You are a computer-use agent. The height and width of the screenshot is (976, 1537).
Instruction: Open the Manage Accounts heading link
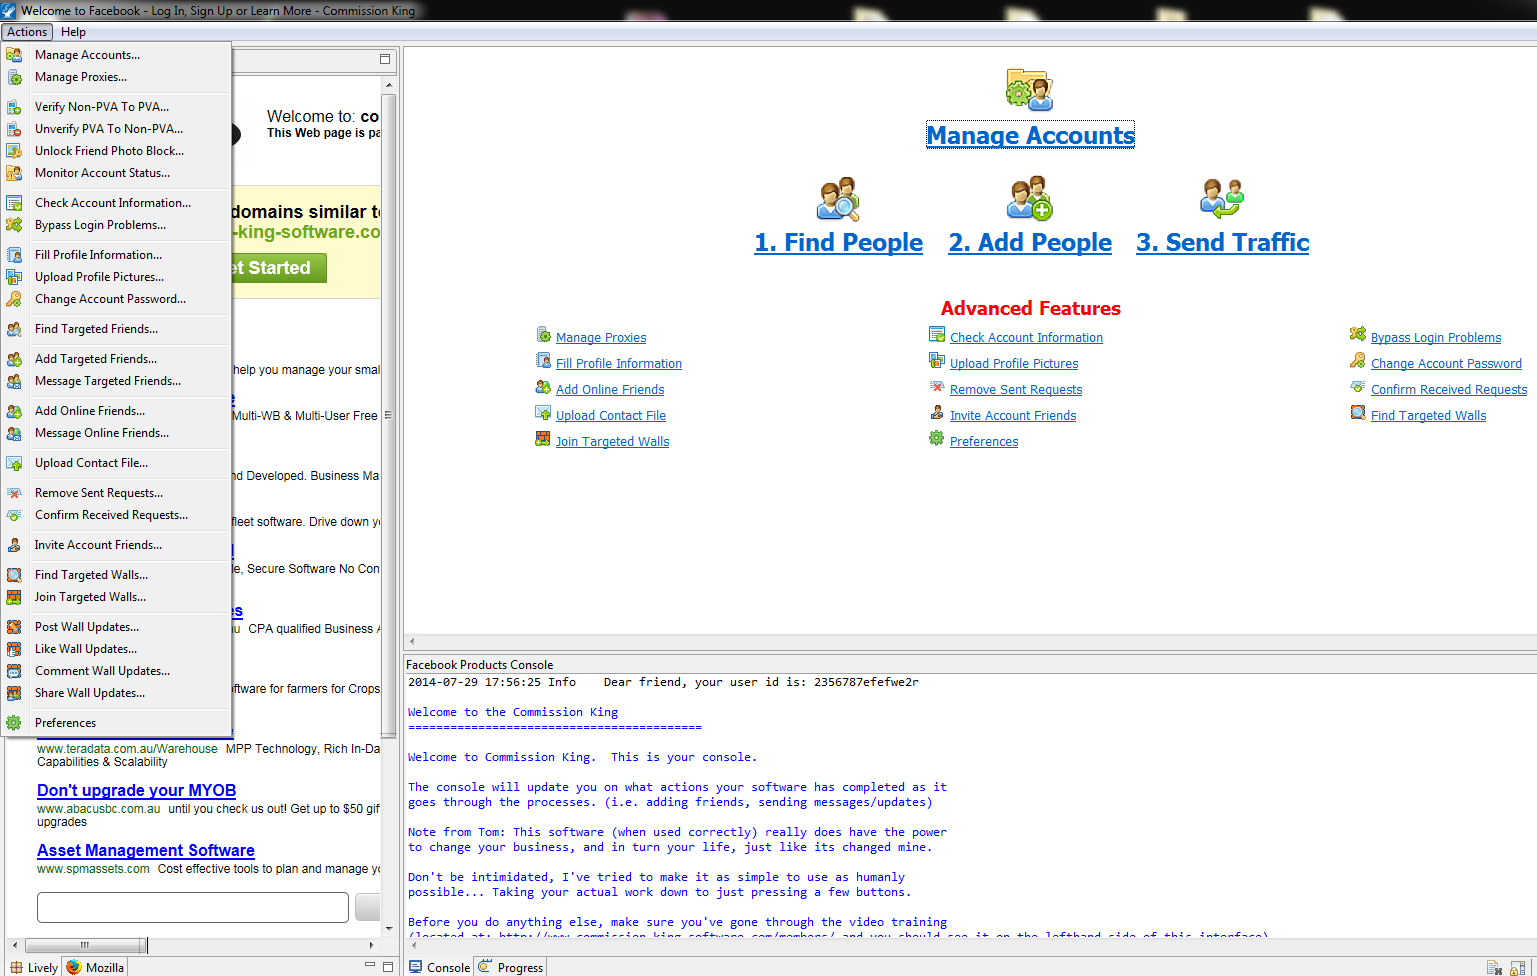[x=1030, y=135]
